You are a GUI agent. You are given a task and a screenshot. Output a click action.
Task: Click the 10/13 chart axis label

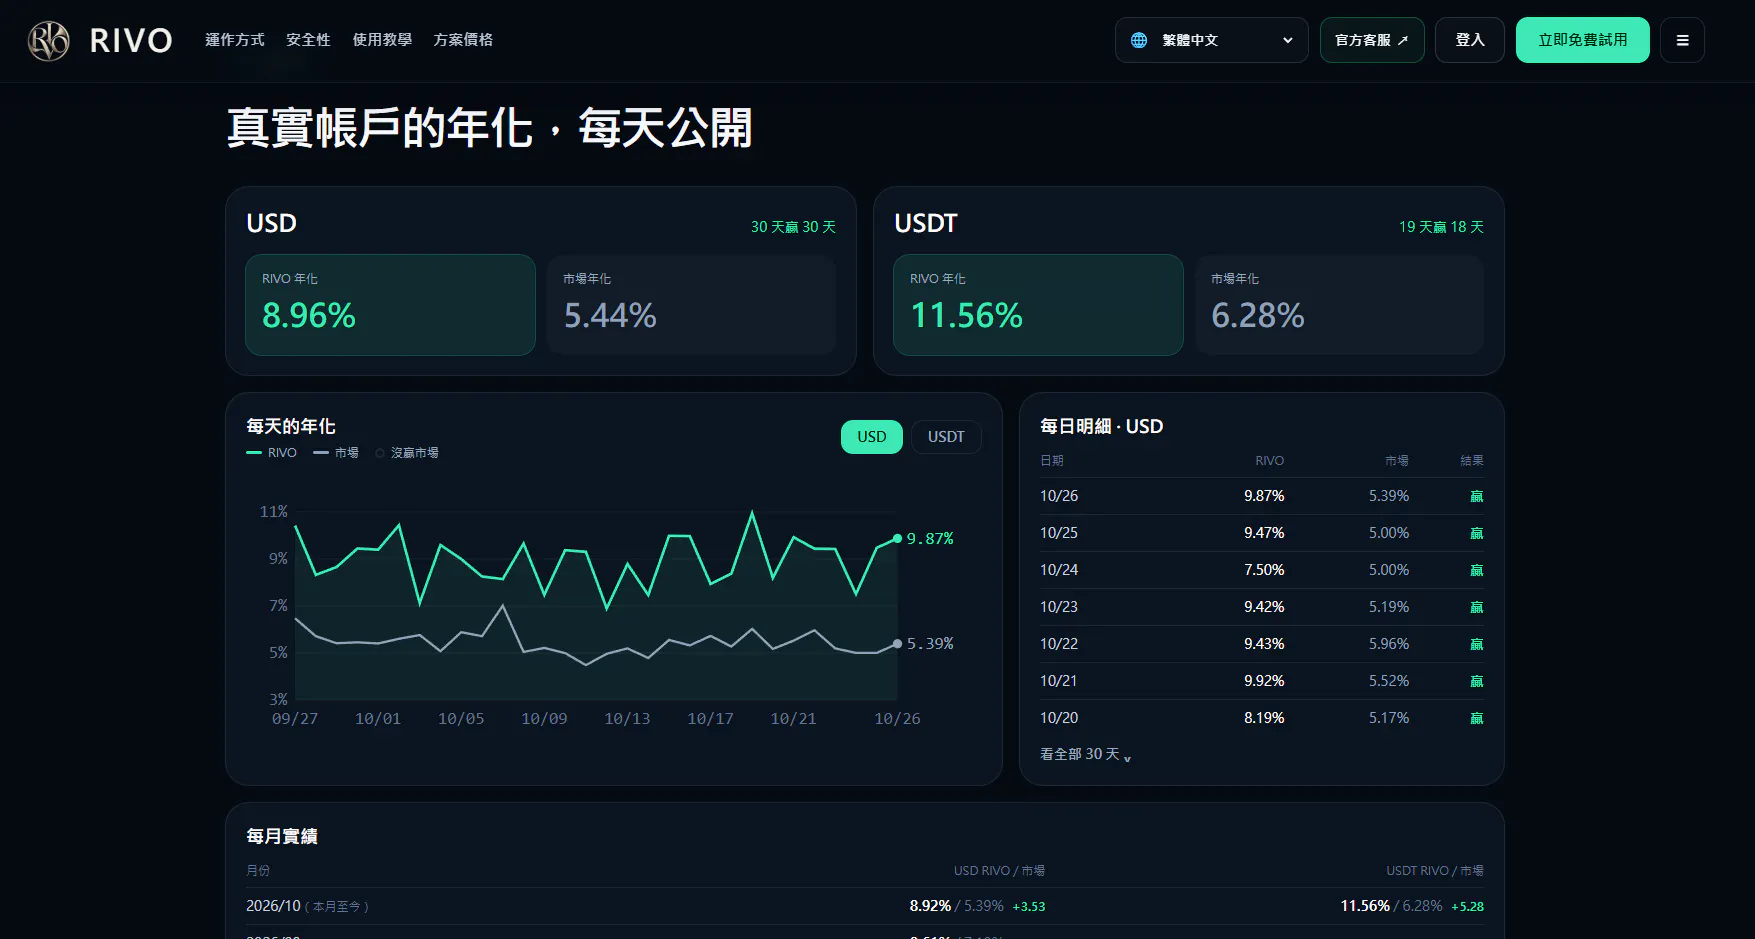pos(627,719)
